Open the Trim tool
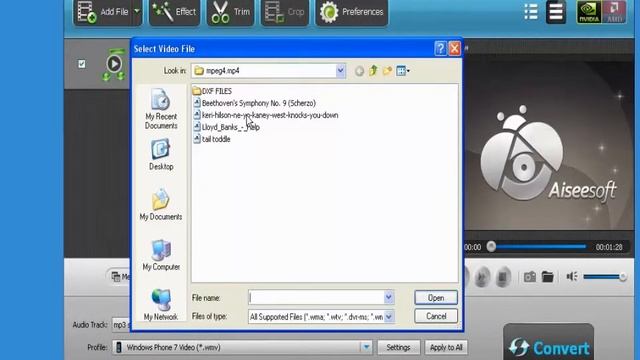 (231, 12)
